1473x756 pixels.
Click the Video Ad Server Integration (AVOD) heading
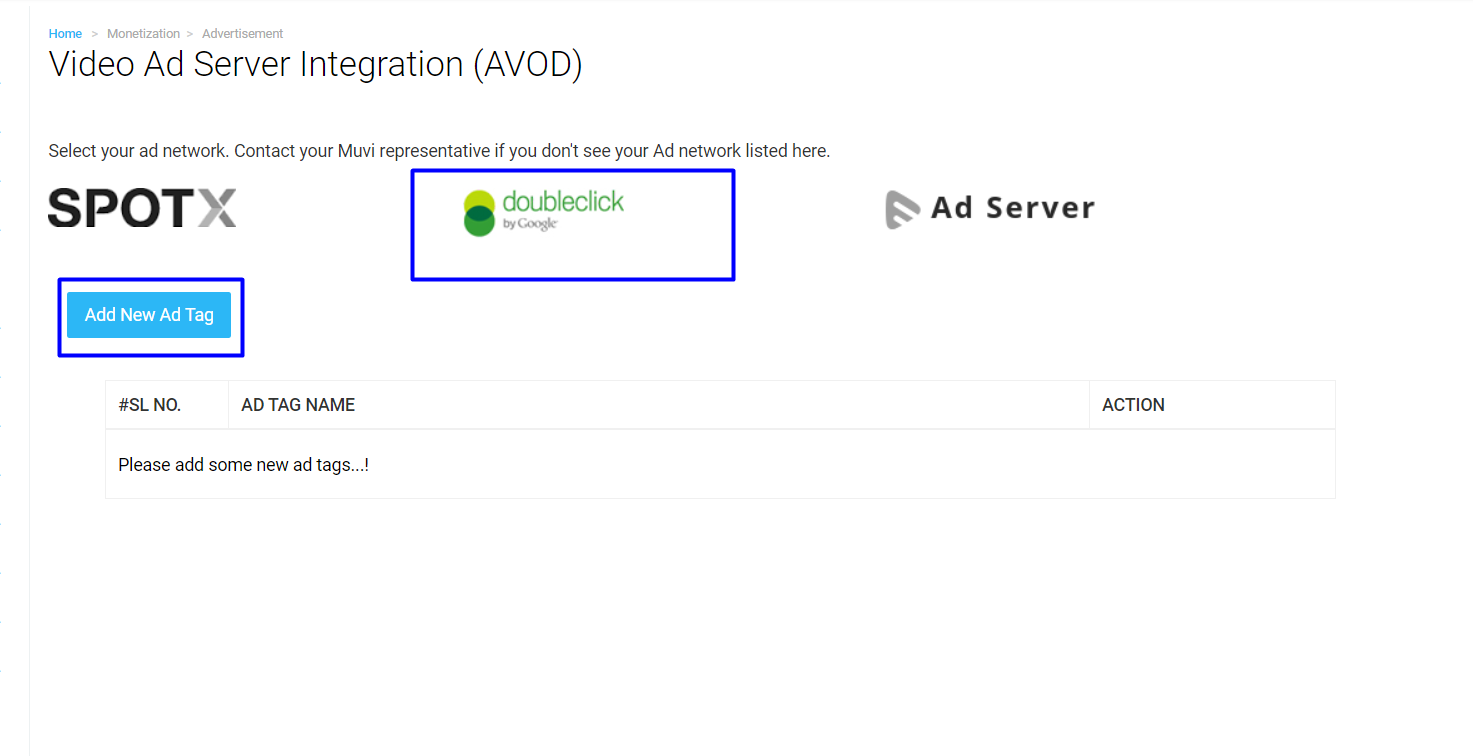tap(315, 65)
